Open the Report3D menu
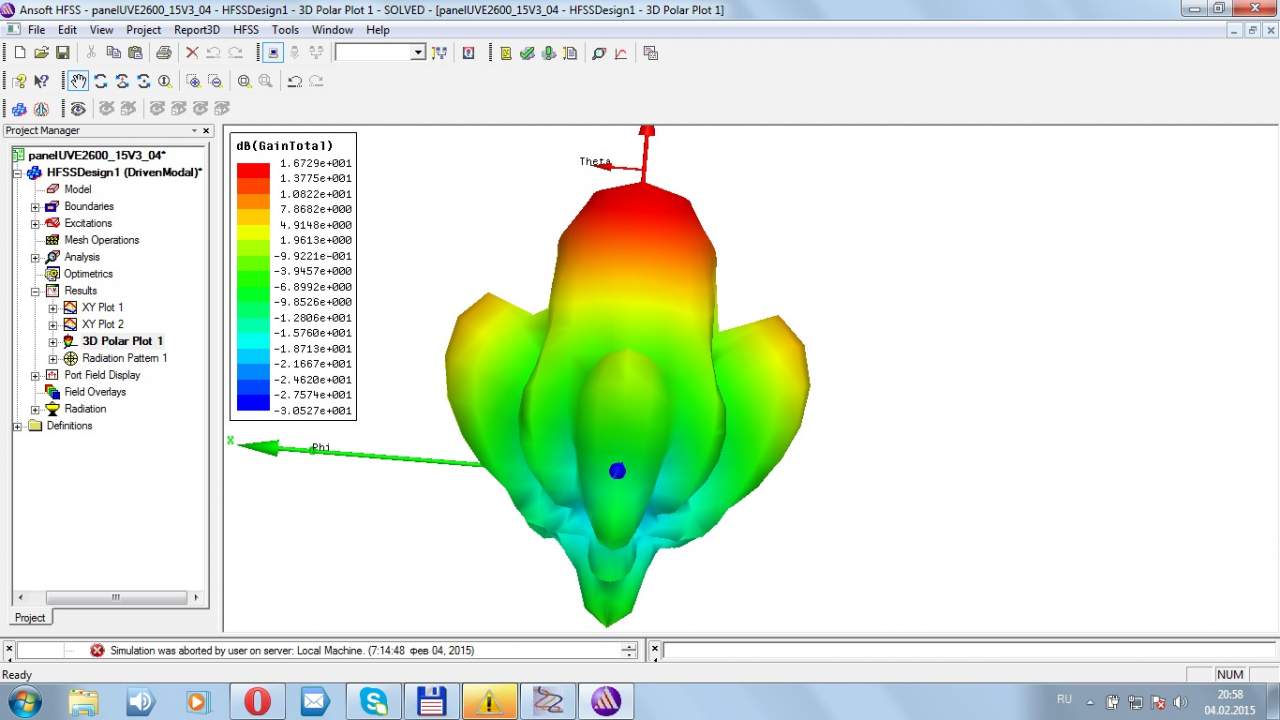The width and height of the screenshot is (1280, 720). (197, 30)
